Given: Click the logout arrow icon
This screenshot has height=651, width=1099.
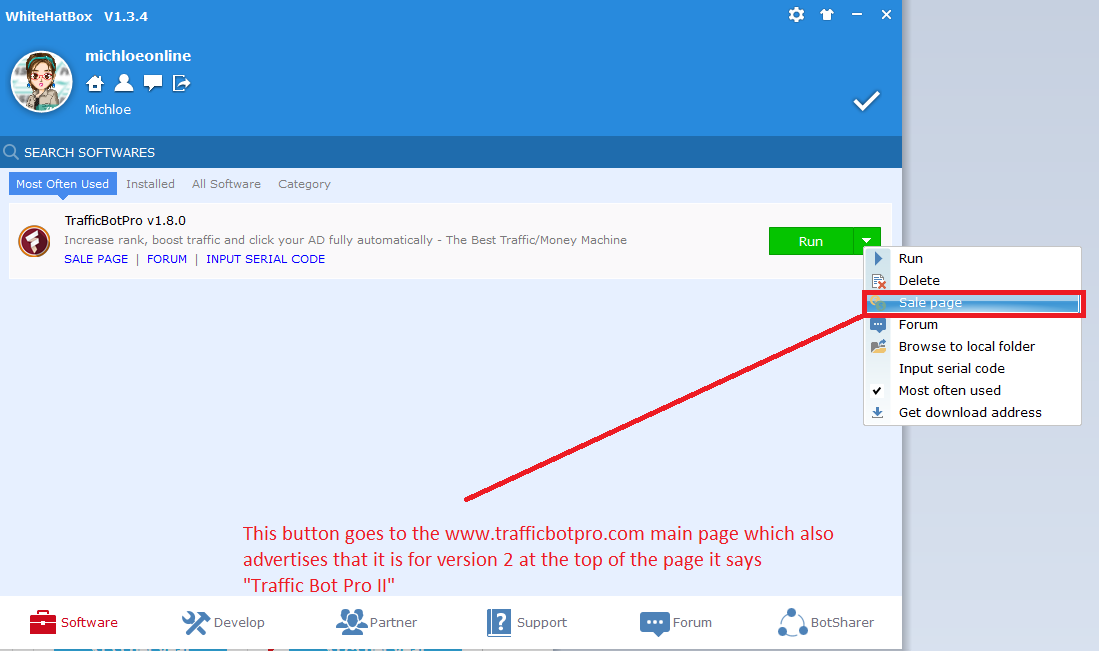Looking at the screenshot, I should pos(181,83).
